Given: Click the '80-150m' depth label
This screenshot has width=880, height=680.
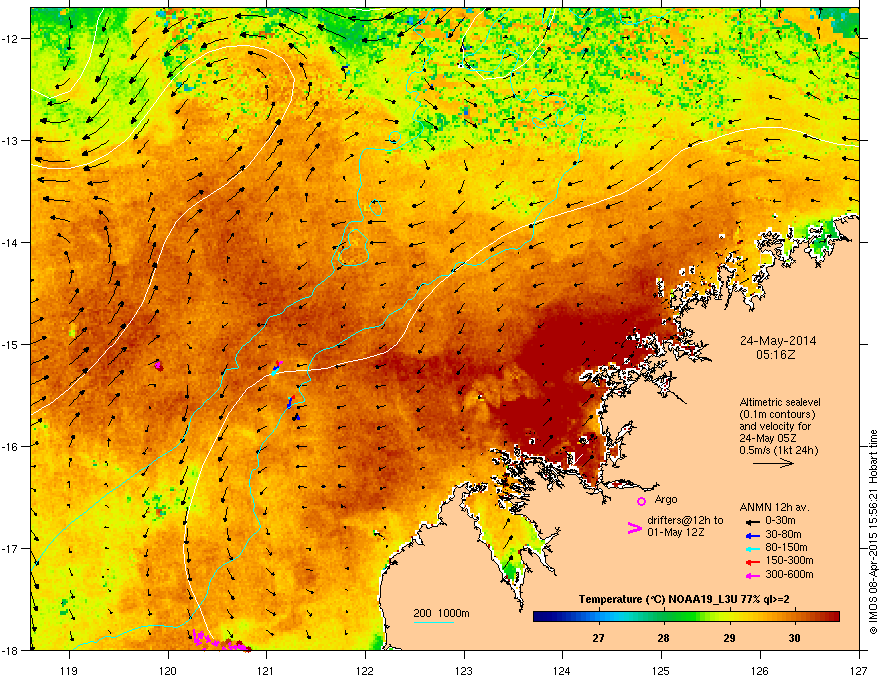Looking at the screenshot, I should (786, 548).
